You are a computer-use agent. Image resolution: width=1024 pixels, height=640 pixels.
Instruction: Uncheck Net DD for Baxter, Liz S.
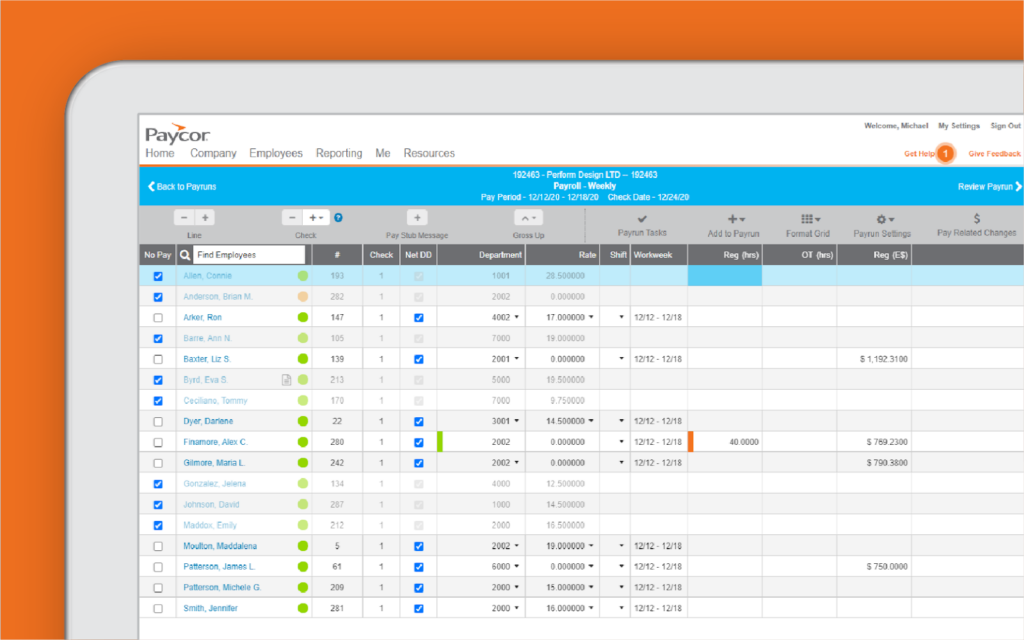tap(419, 358)
